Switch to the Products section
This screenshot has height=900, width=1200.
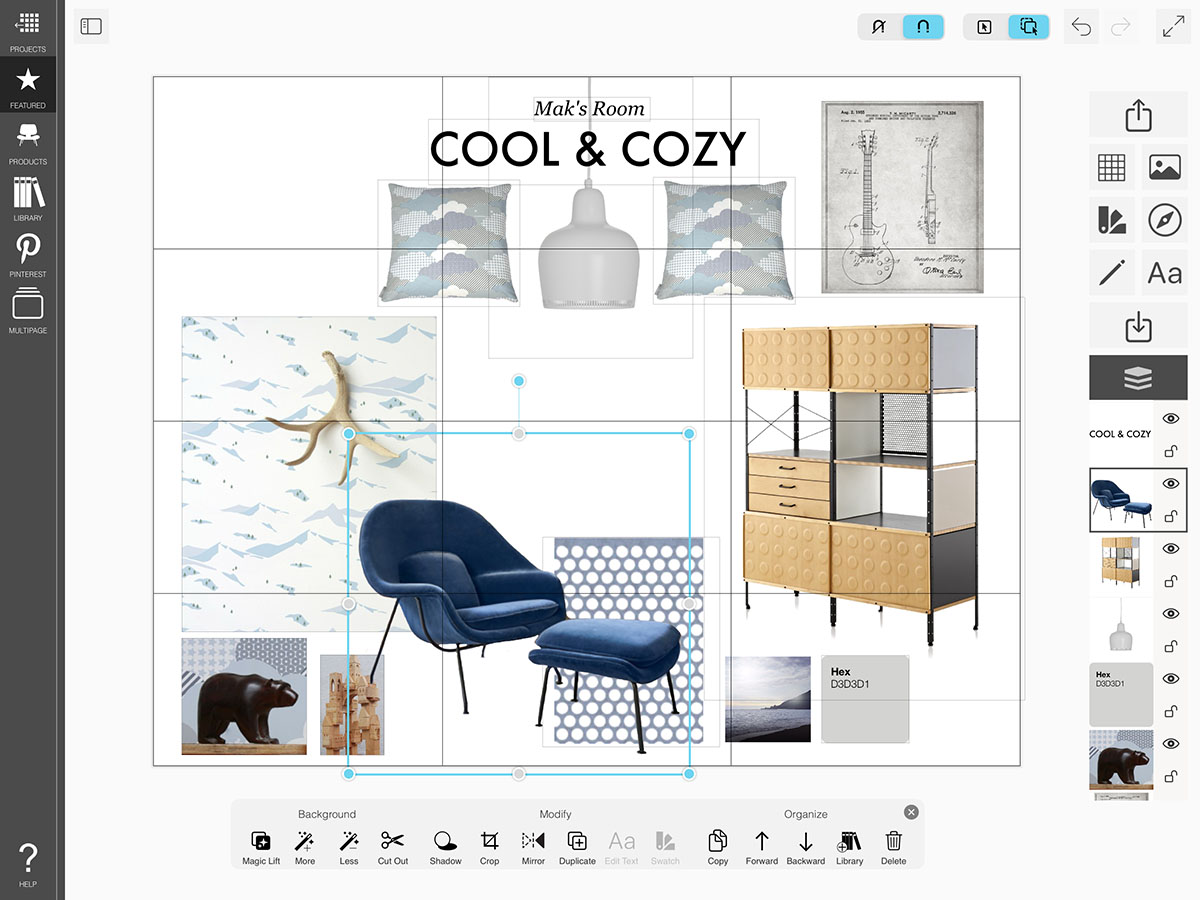(x=28, y=142)
